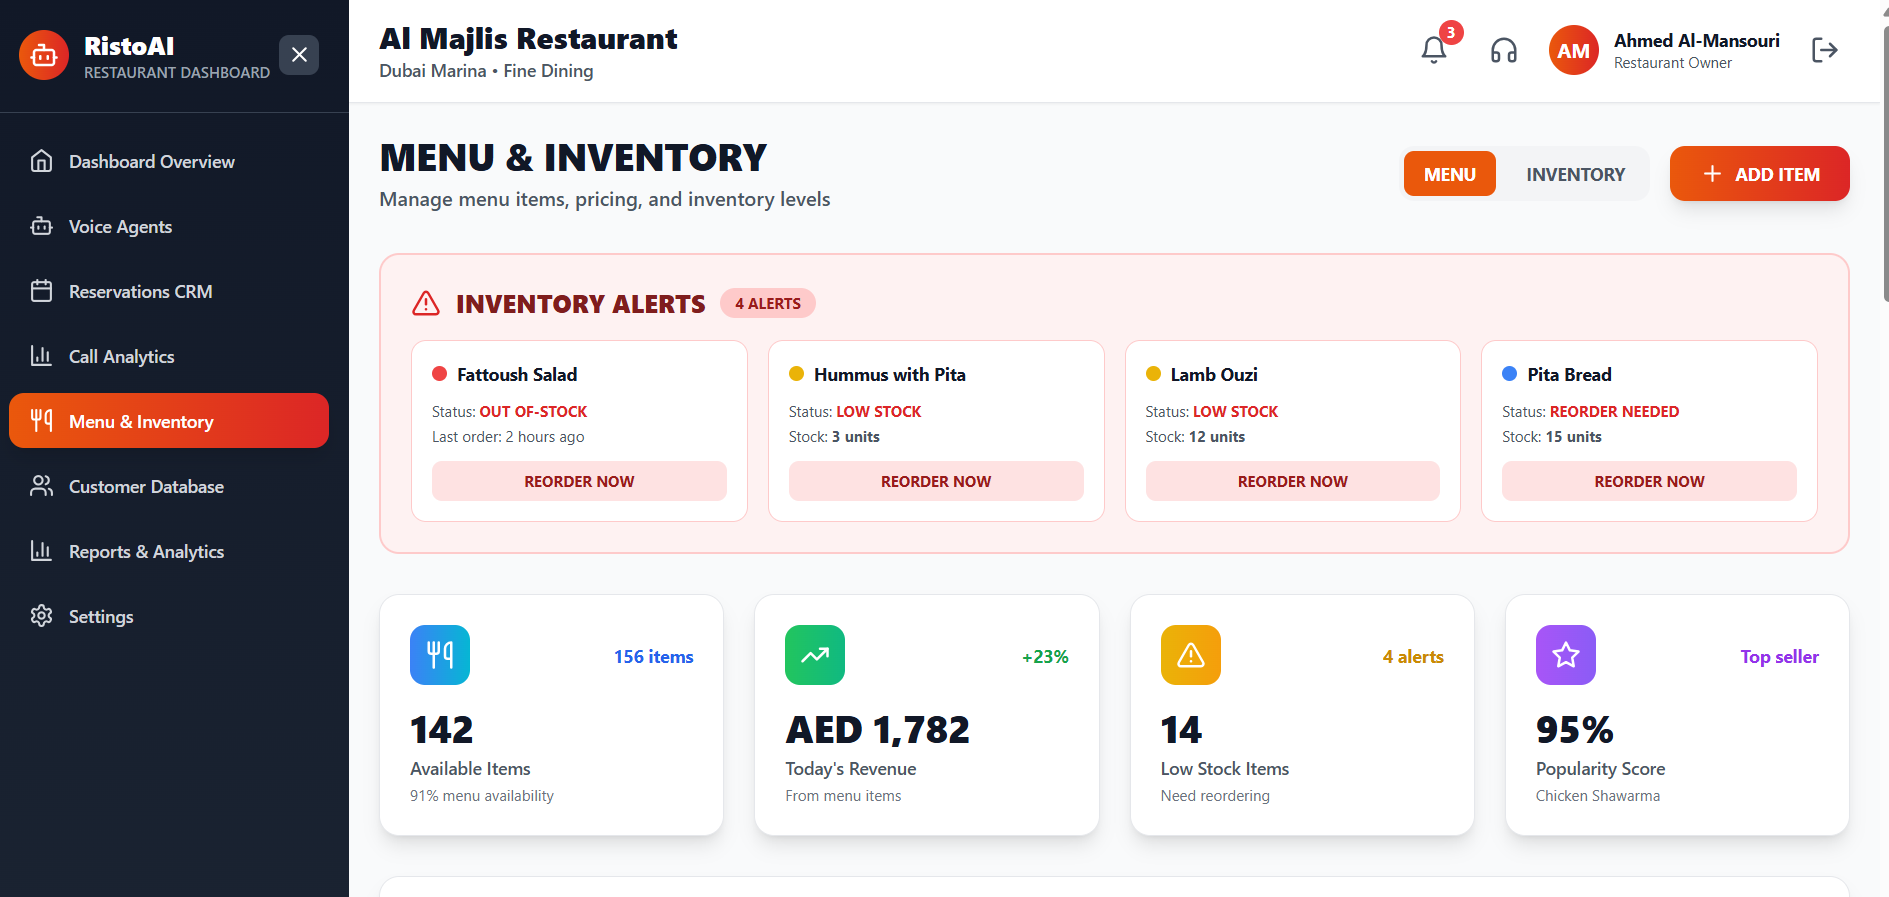Click the AM user avatar

(1573, 51)
